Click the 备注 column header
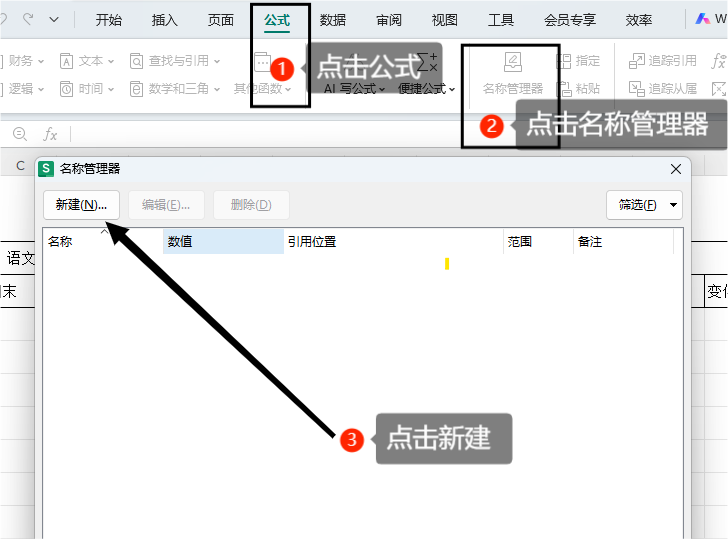This screenshot has height=539, width=728. (623, 241)
